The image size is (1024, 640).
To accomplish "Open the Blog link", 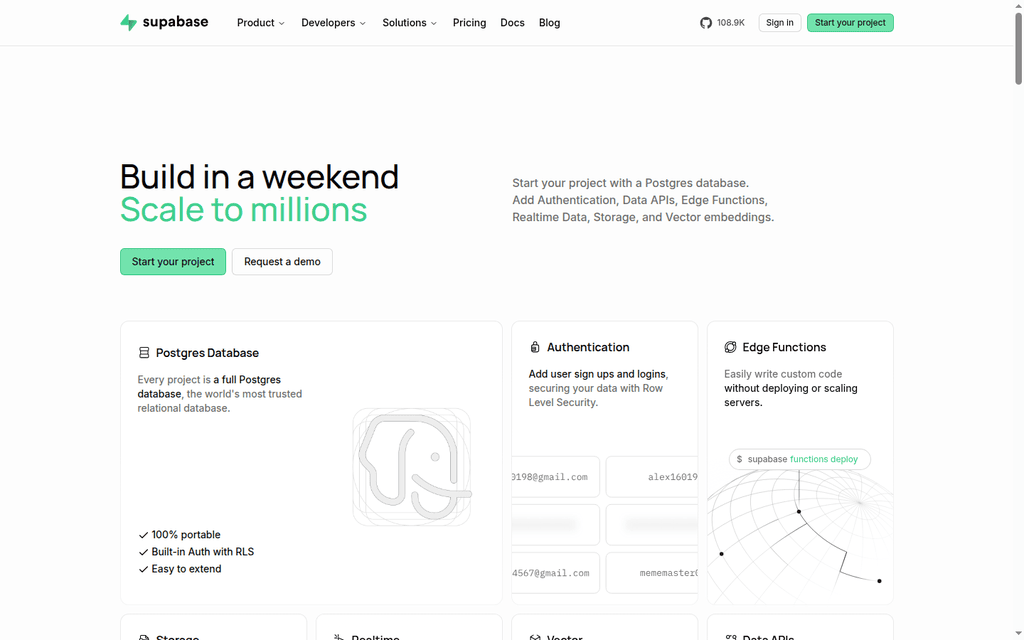I will (x=549, y=23).
